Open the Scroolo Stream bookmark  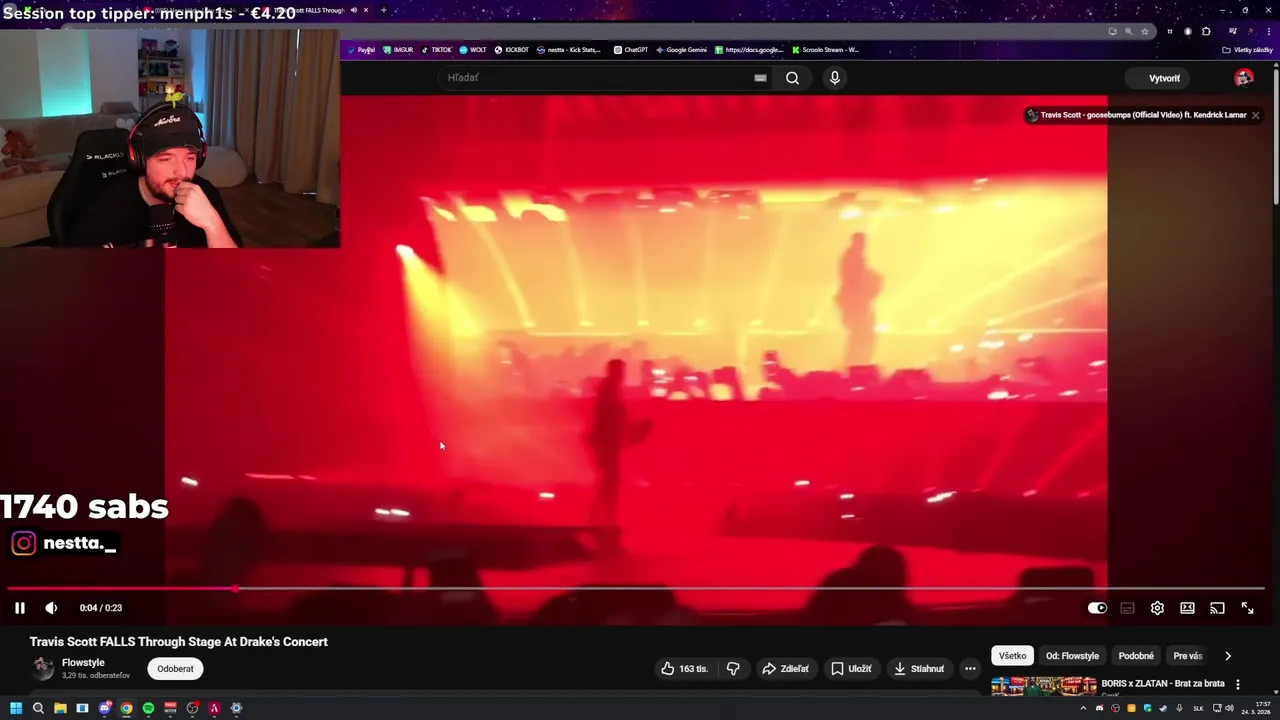tap(825, 49)
